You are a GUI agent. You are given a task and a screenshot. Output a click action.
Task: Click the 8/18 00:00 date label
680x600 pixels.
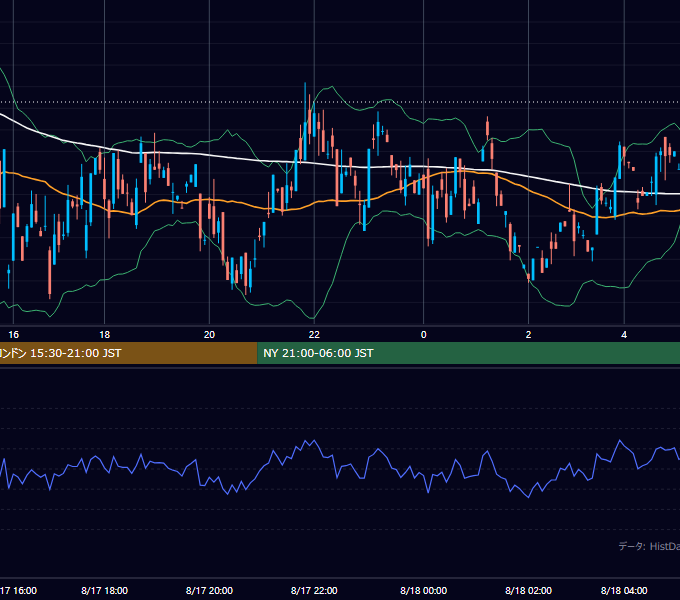coord(424,590)
